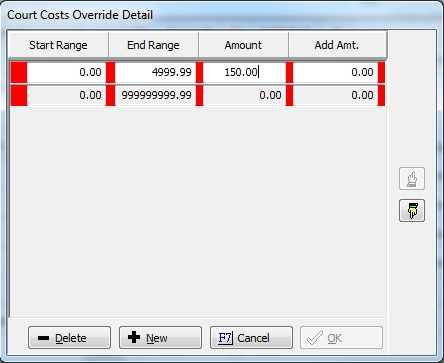444x363 pixels.
Task: Select the End Range cell 999999999.99
Action: point(155,95)
